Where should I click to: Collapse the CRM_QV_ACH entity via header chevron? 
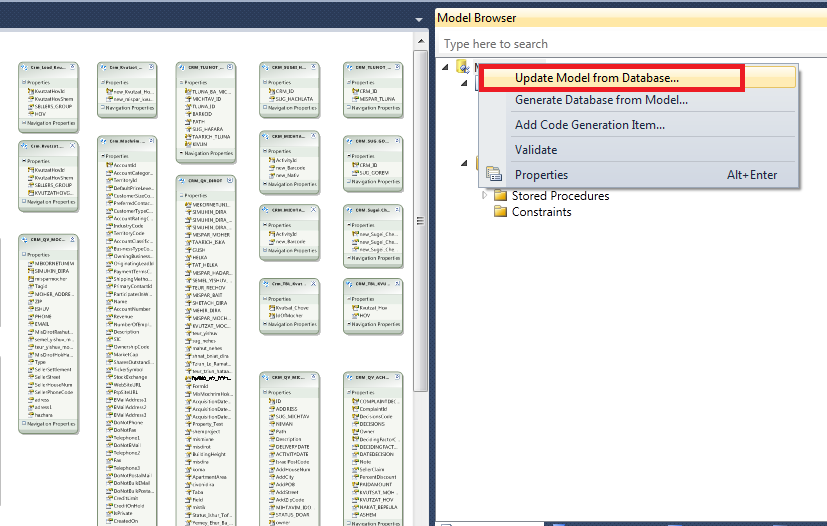398,377
